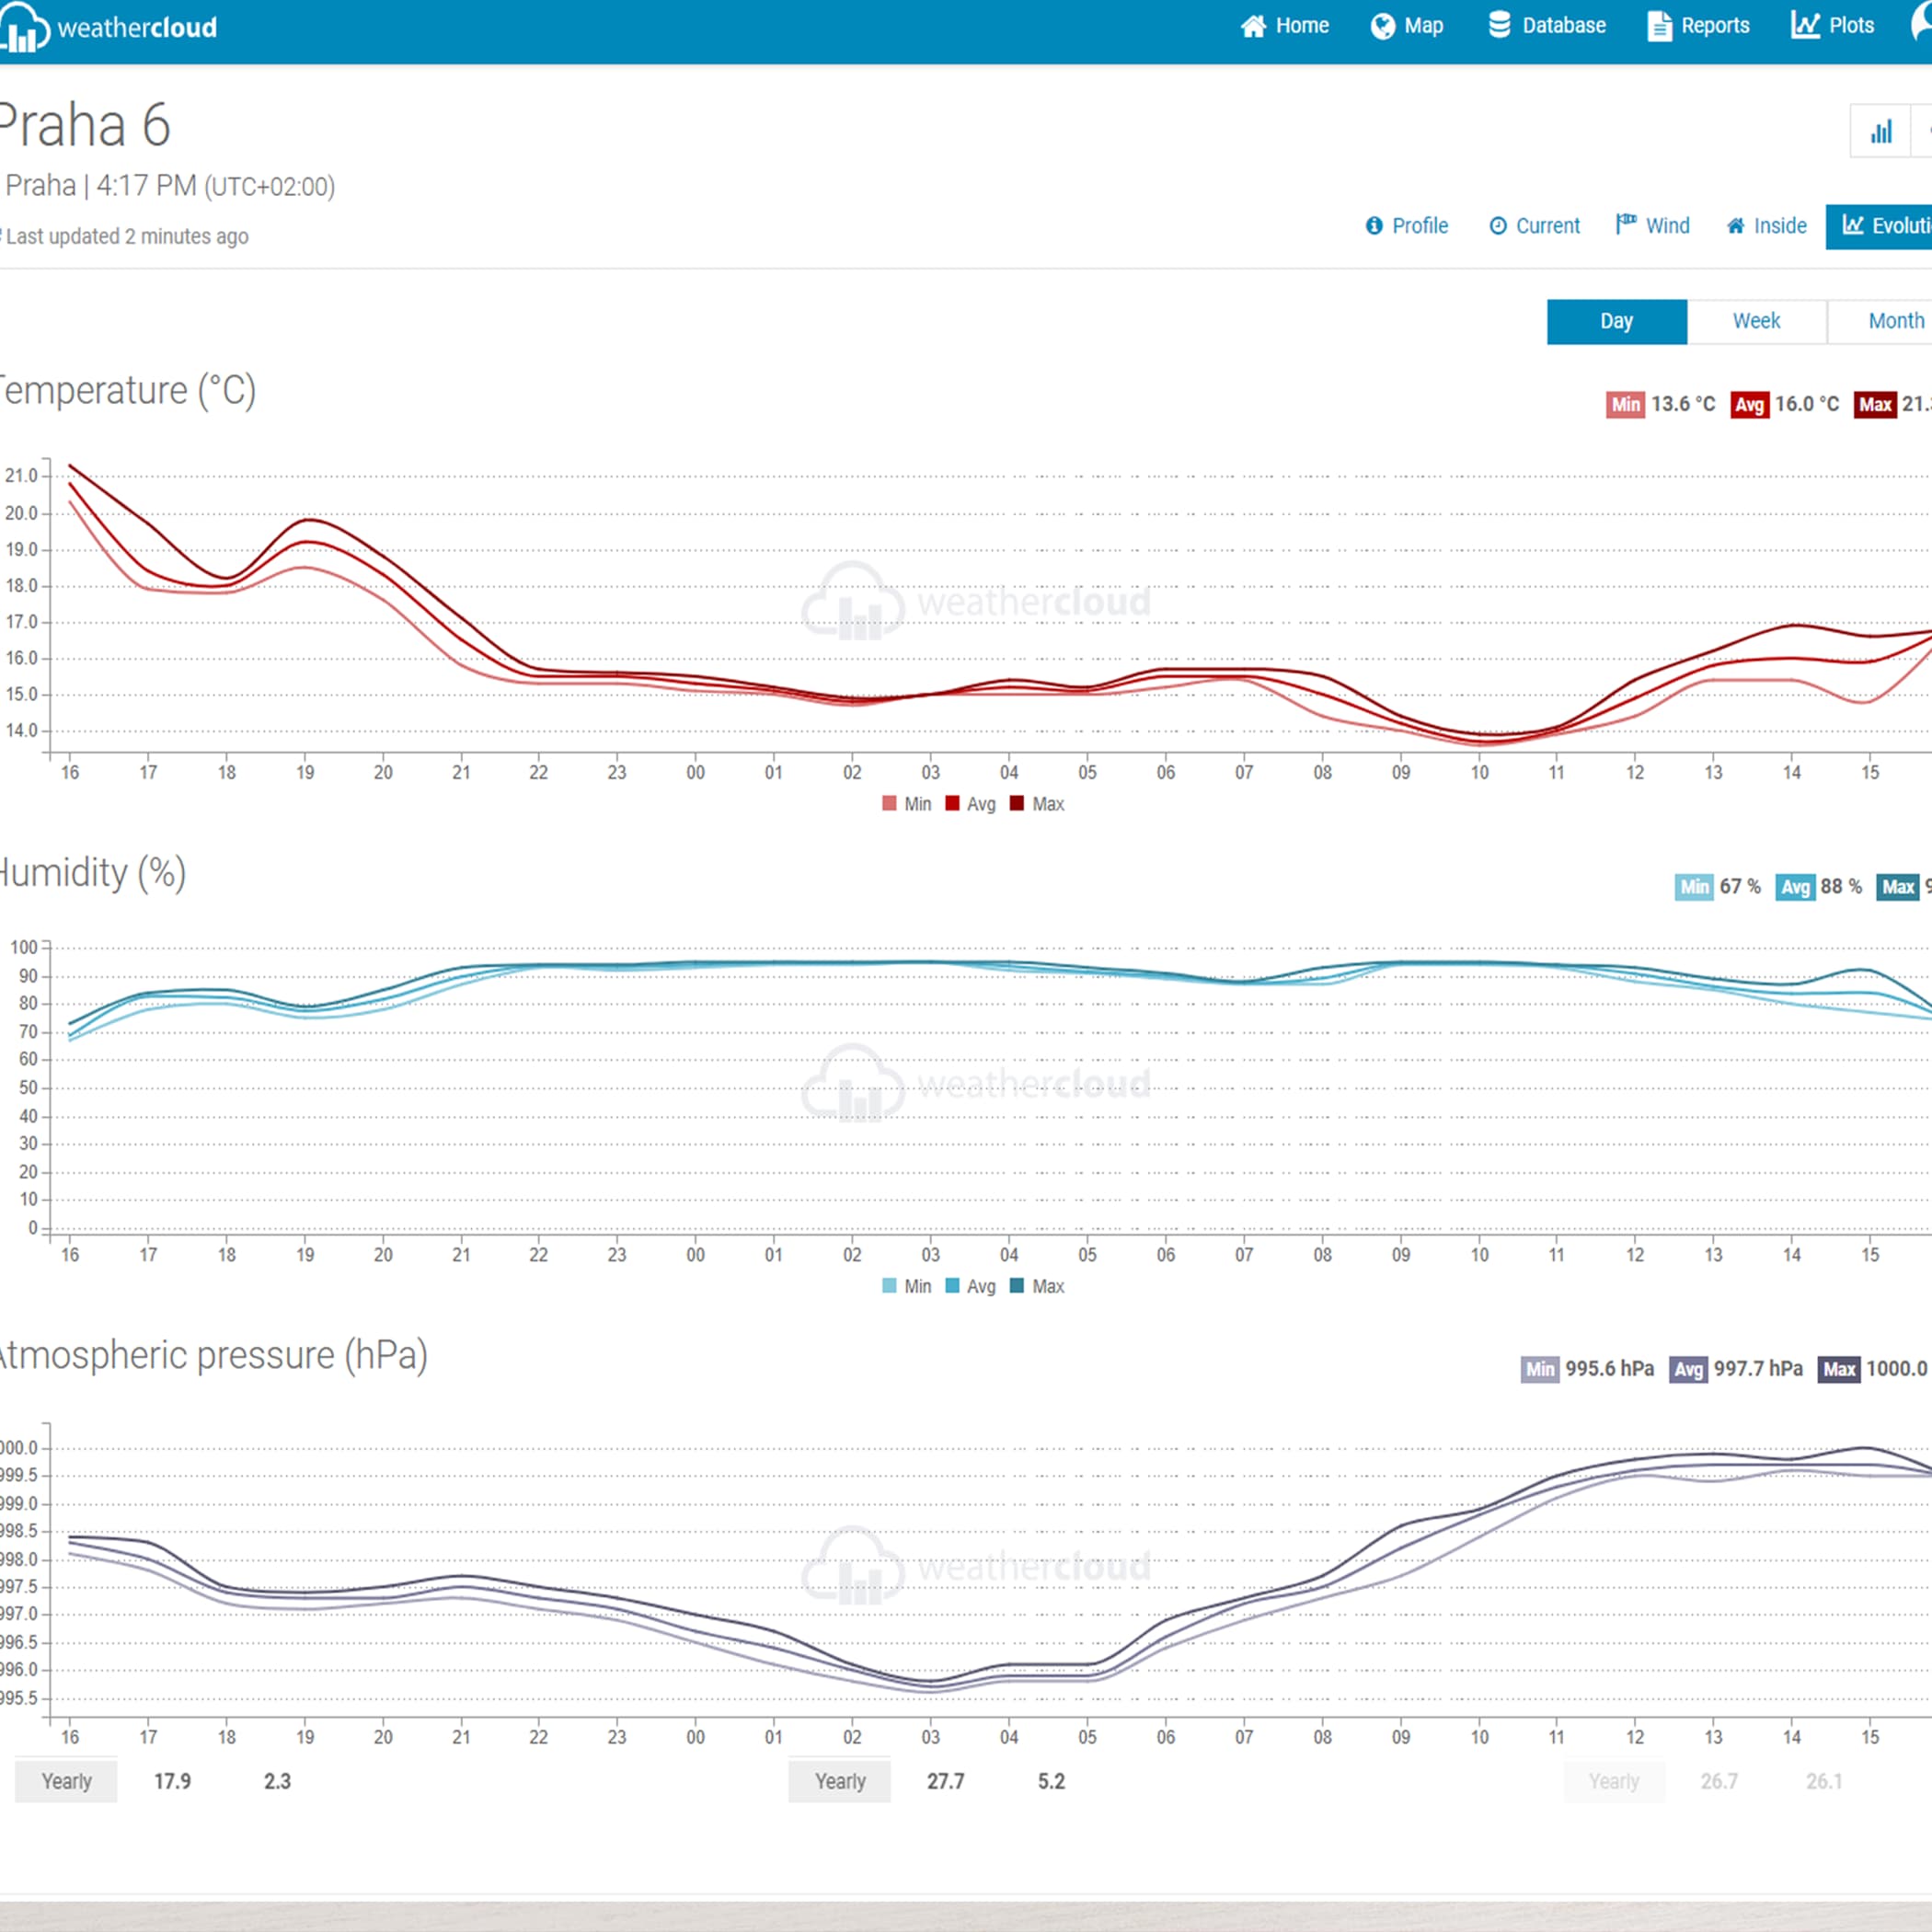
Task: Switch to the Profile view
Action: click(1407, 226)
